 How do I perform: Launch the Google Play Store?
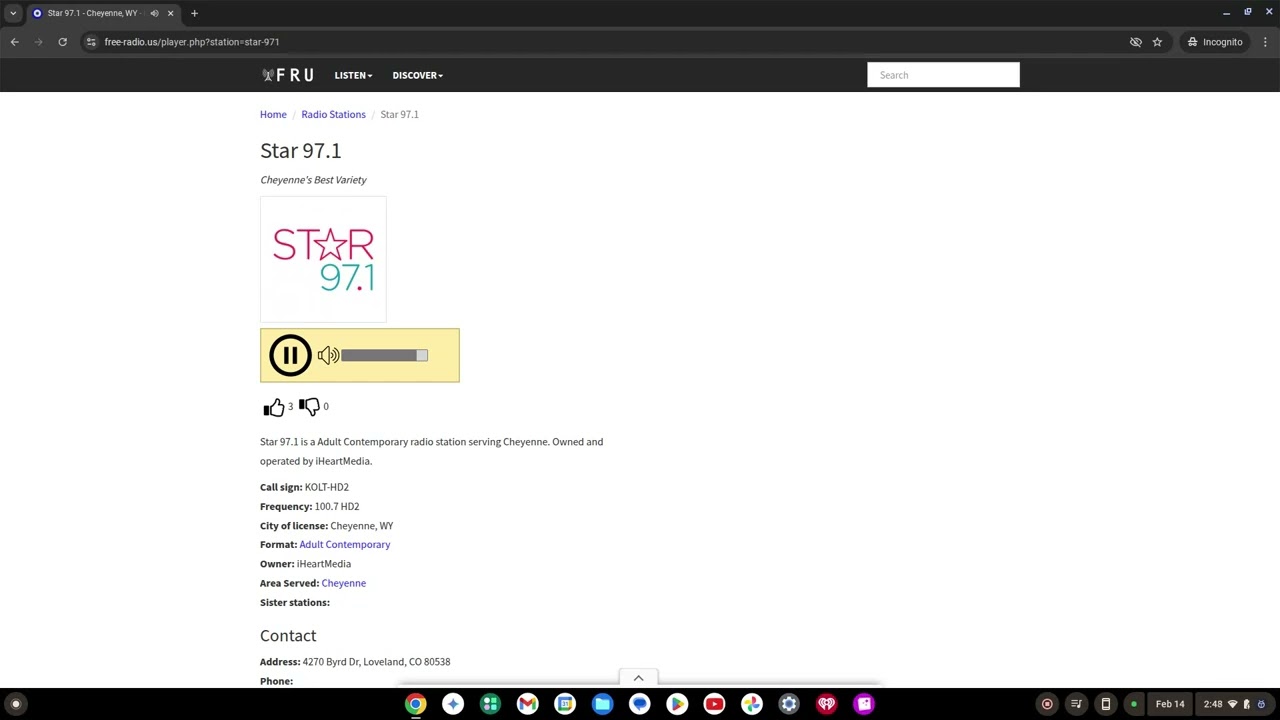(x=677, y=704)
